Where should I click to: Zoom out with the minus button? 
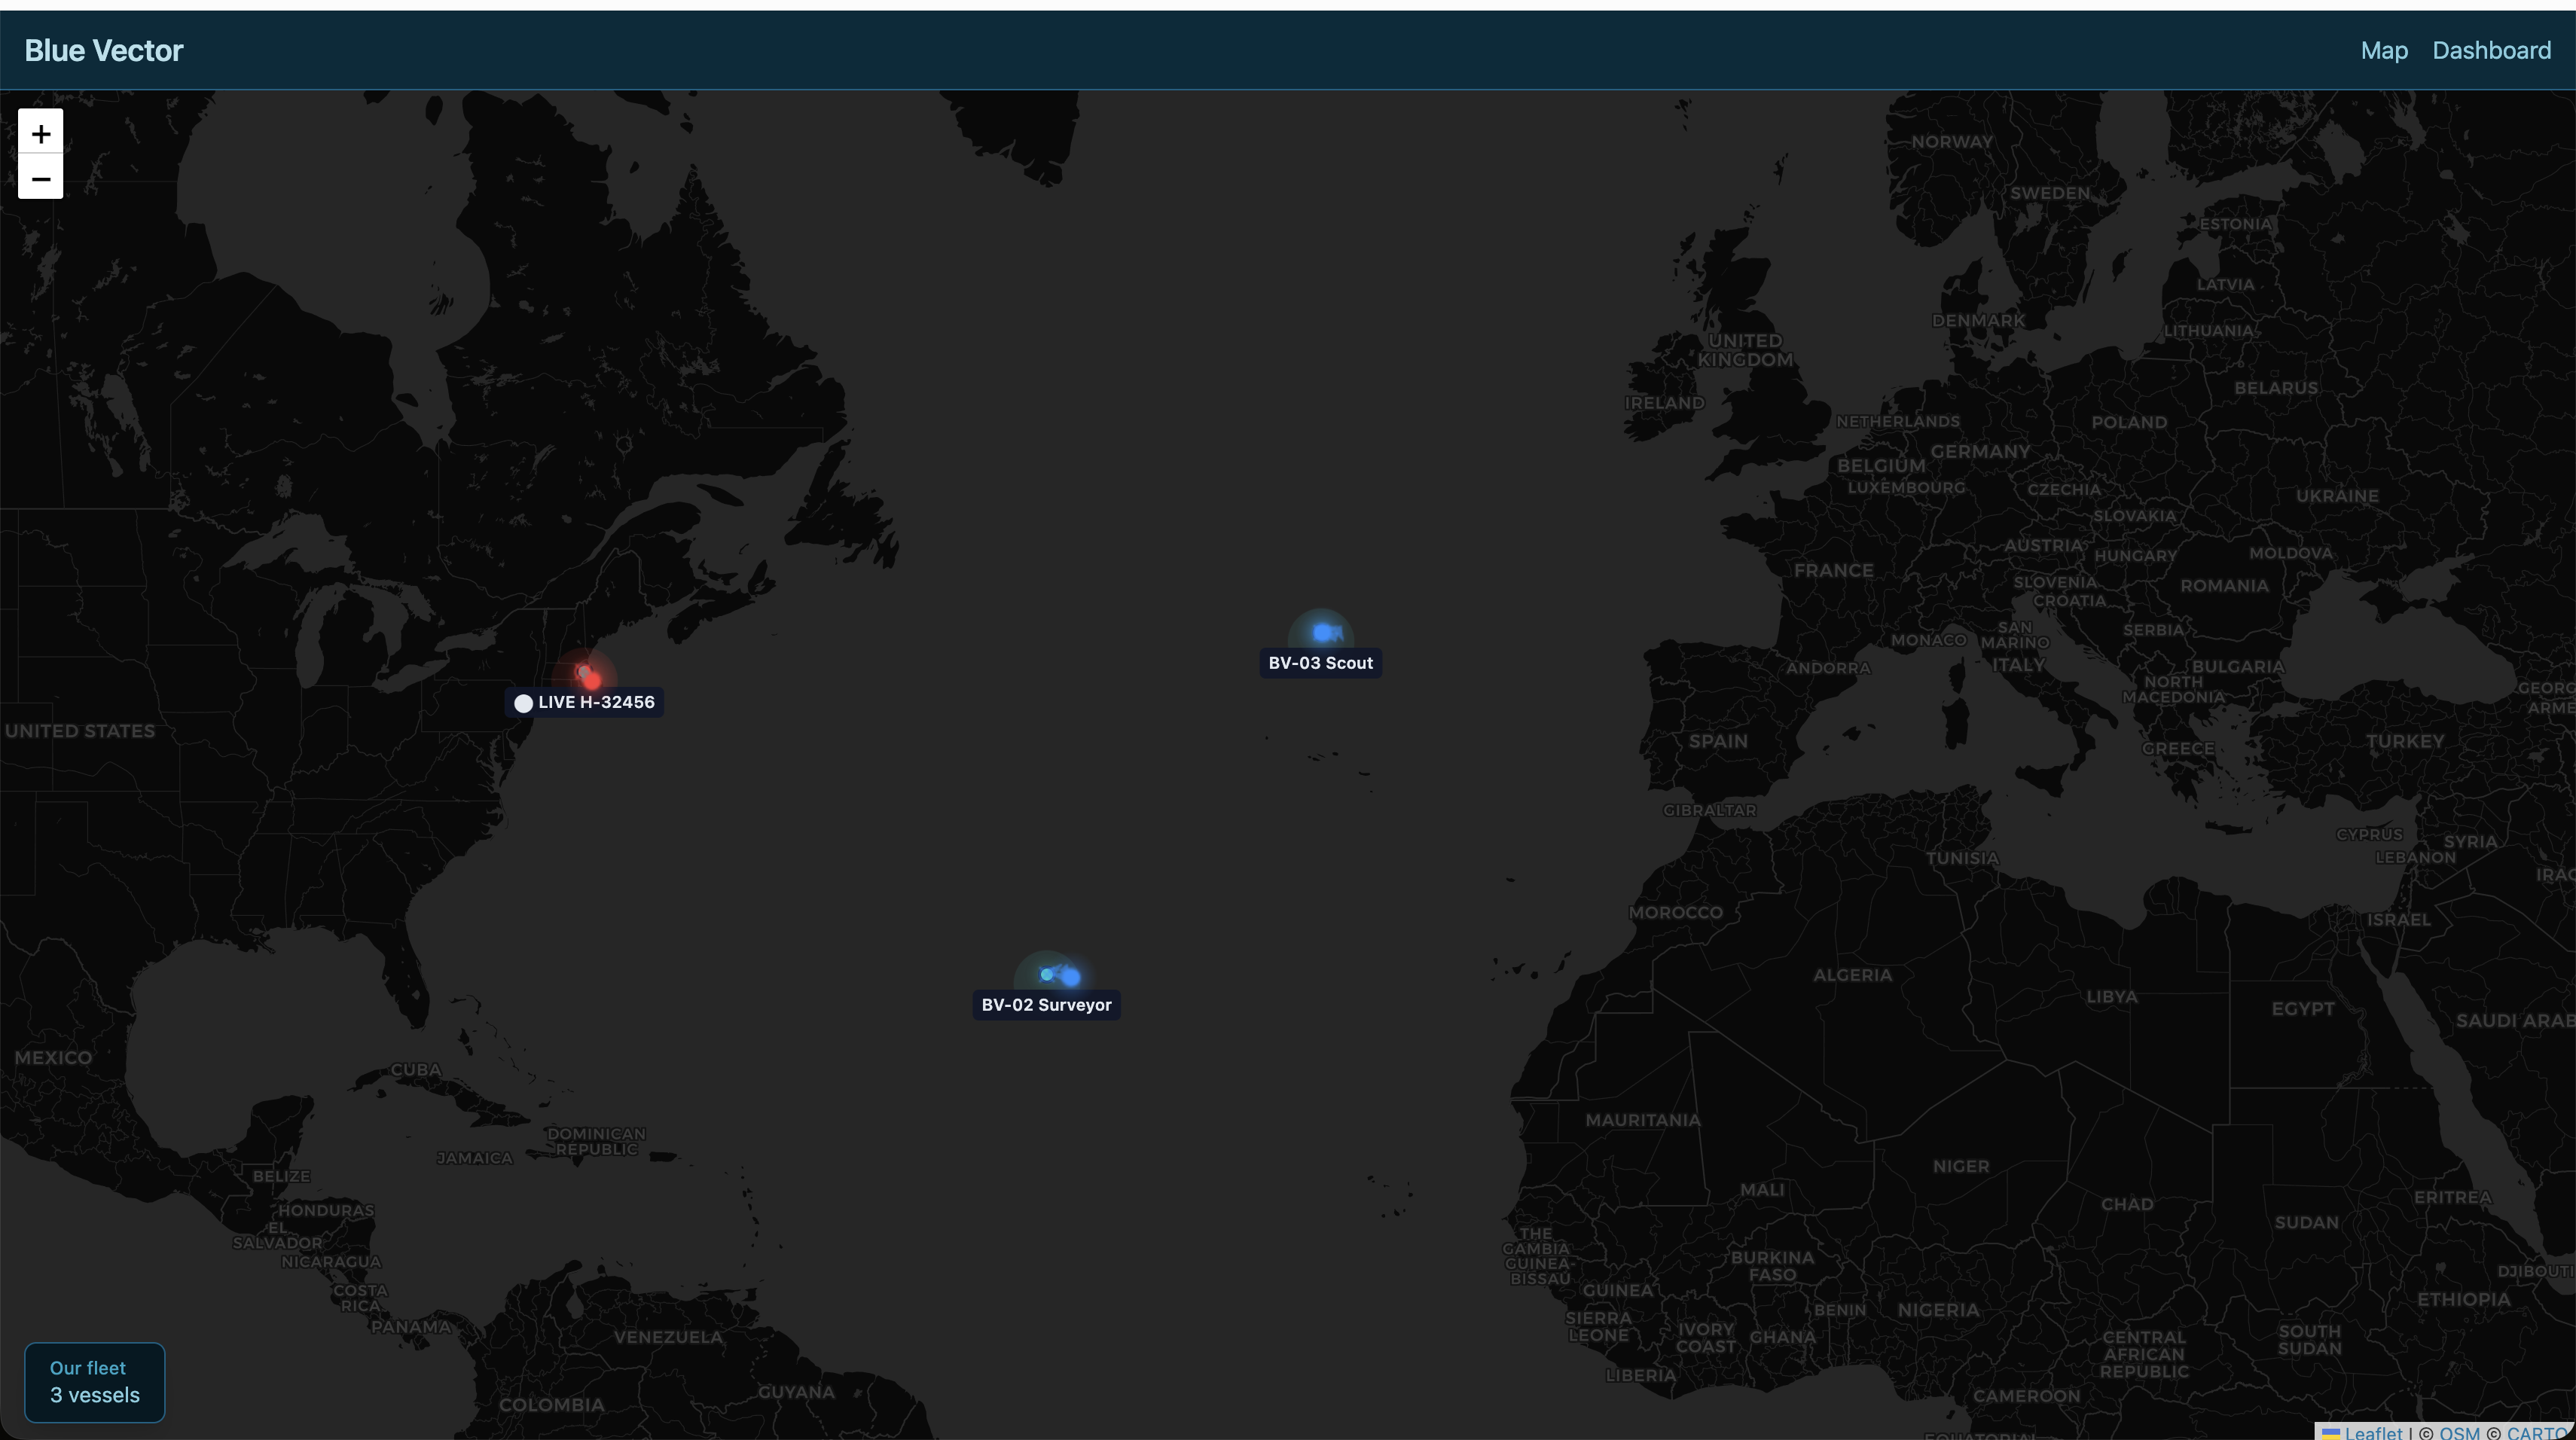[40, 178]
